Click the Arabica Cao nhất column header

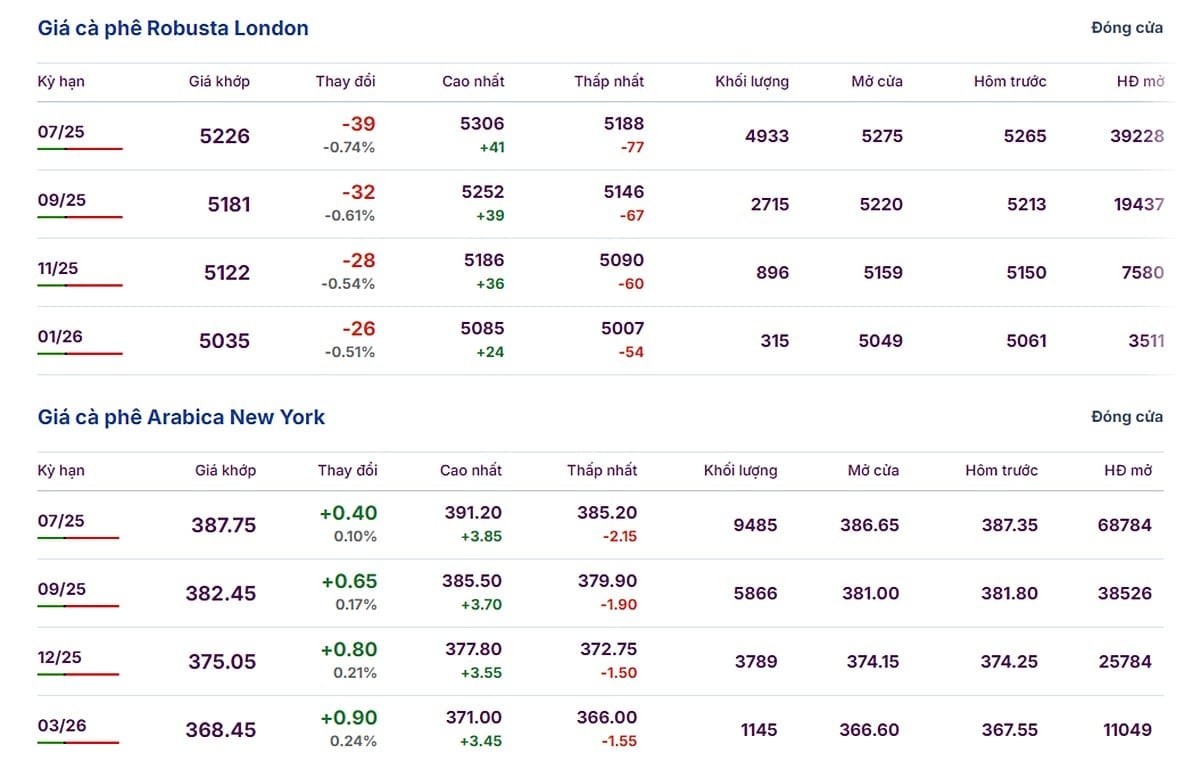(471, 470)
